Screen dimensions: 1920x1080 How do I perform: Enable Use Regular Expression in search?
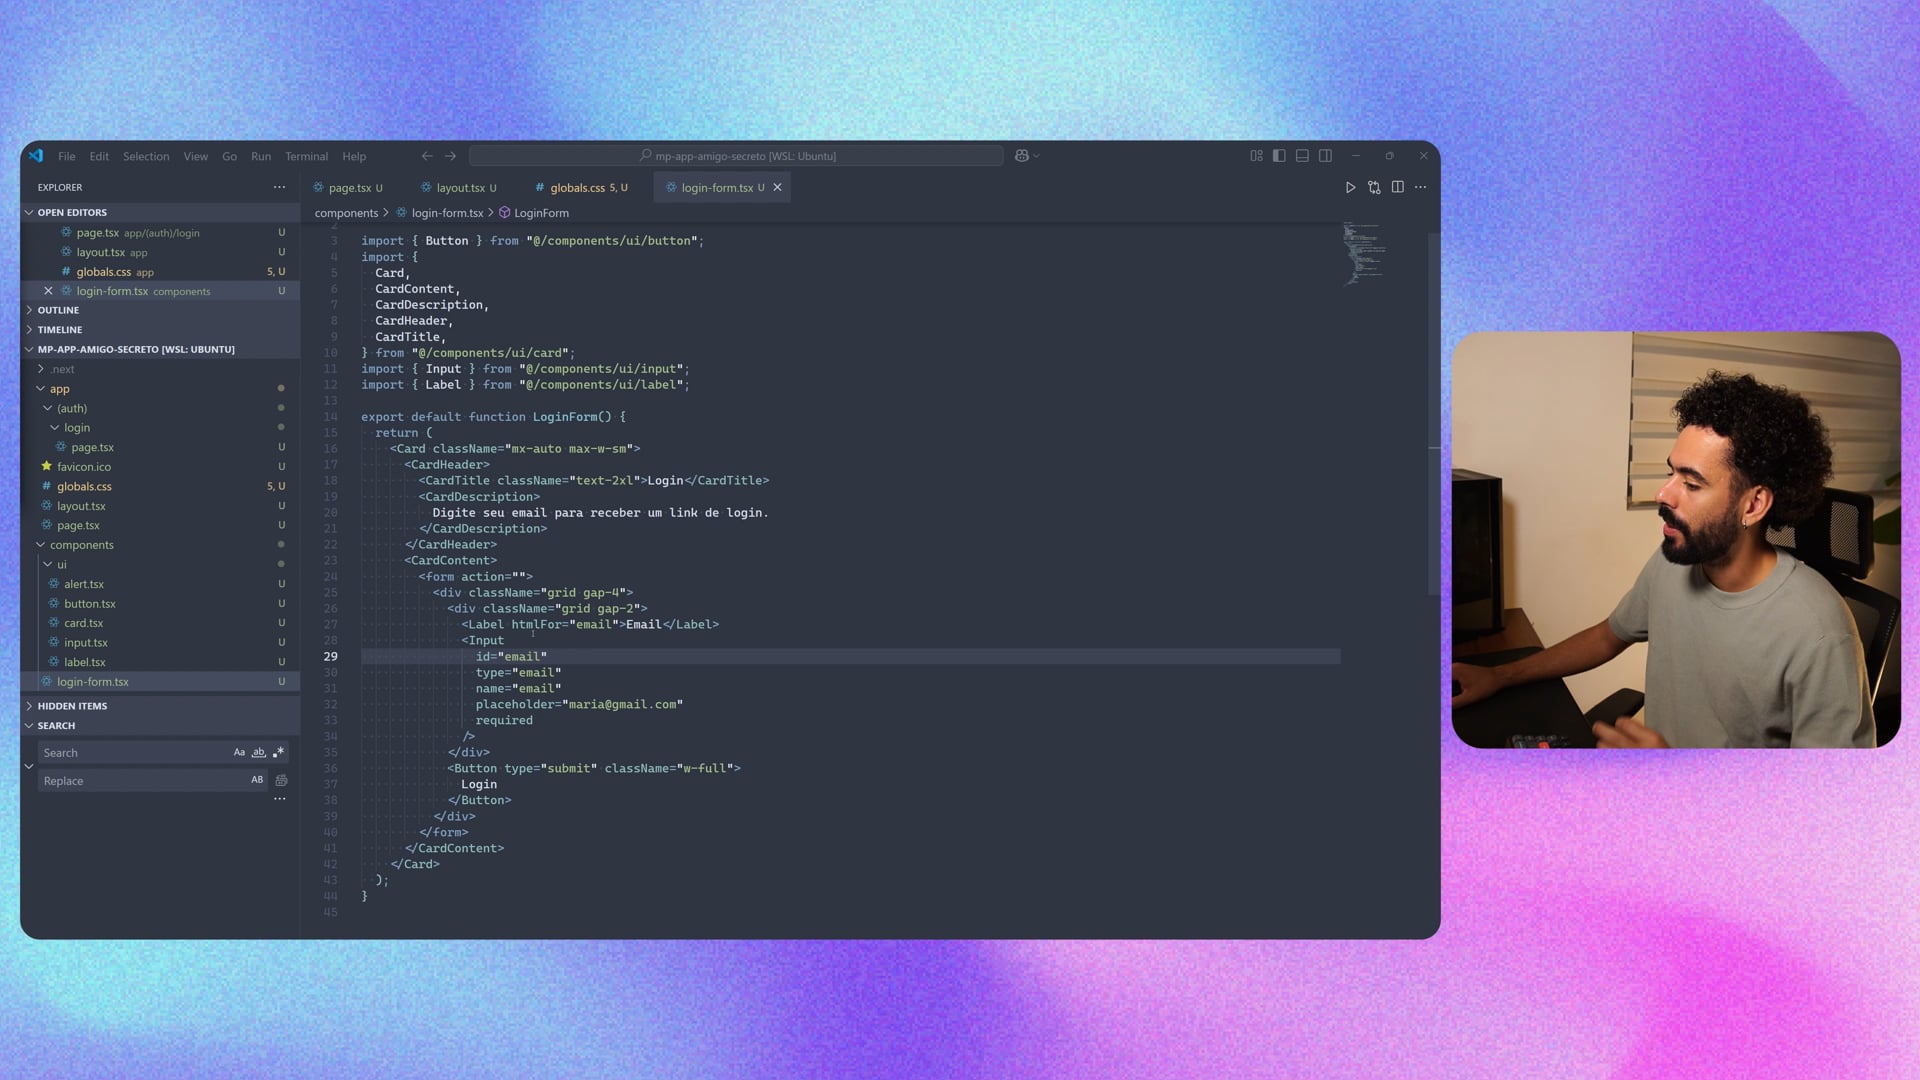click(278, 753)
